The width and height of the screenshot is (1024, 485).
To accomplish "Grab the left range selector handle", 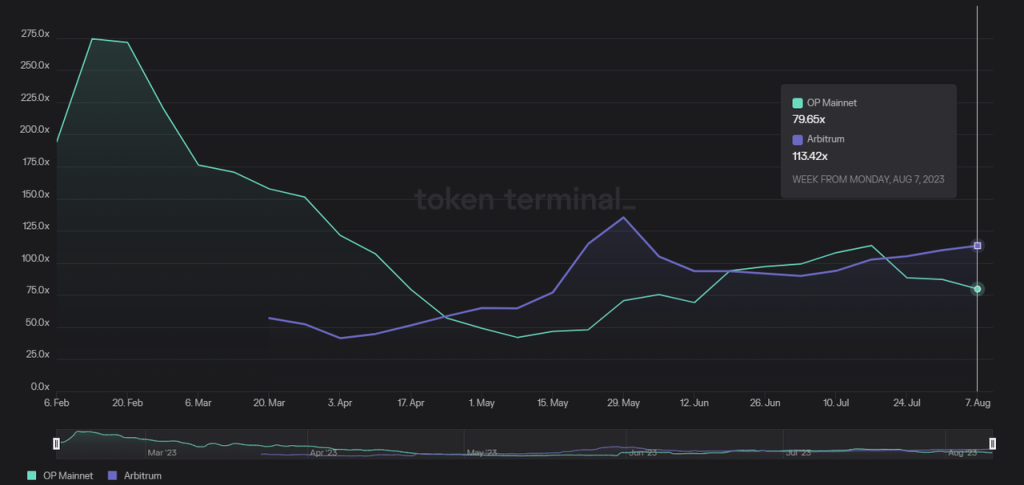I will coord(56,444).
